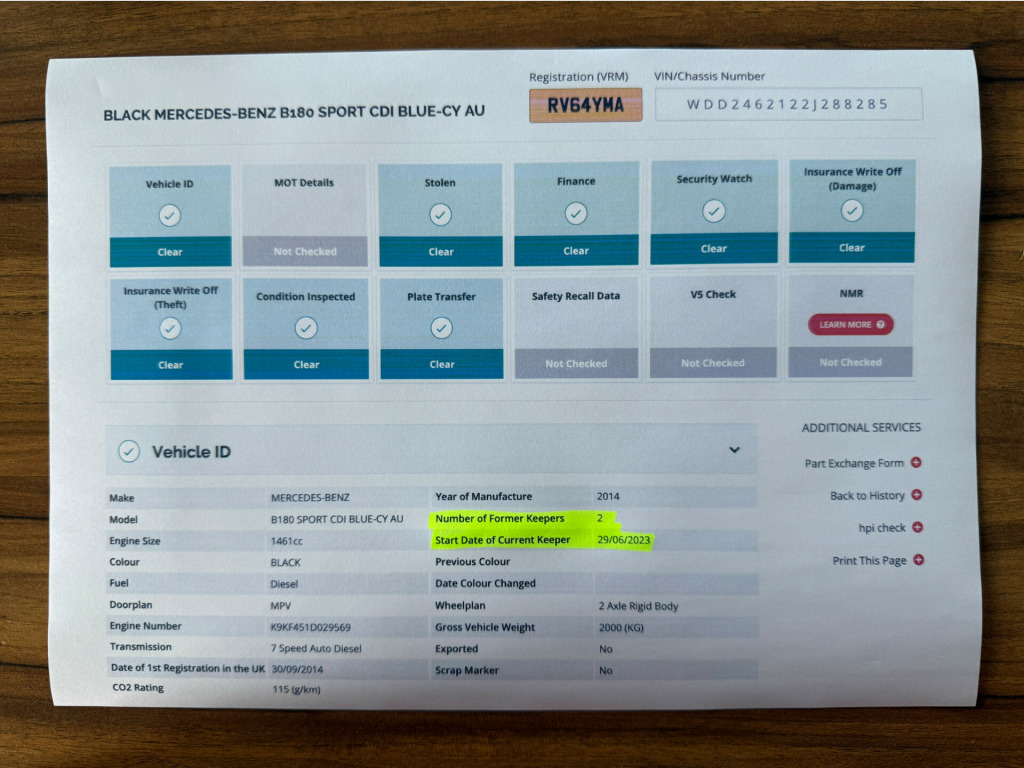
Task: Click the 30/09/2014 first registration date
Action: tap(297, 669)
